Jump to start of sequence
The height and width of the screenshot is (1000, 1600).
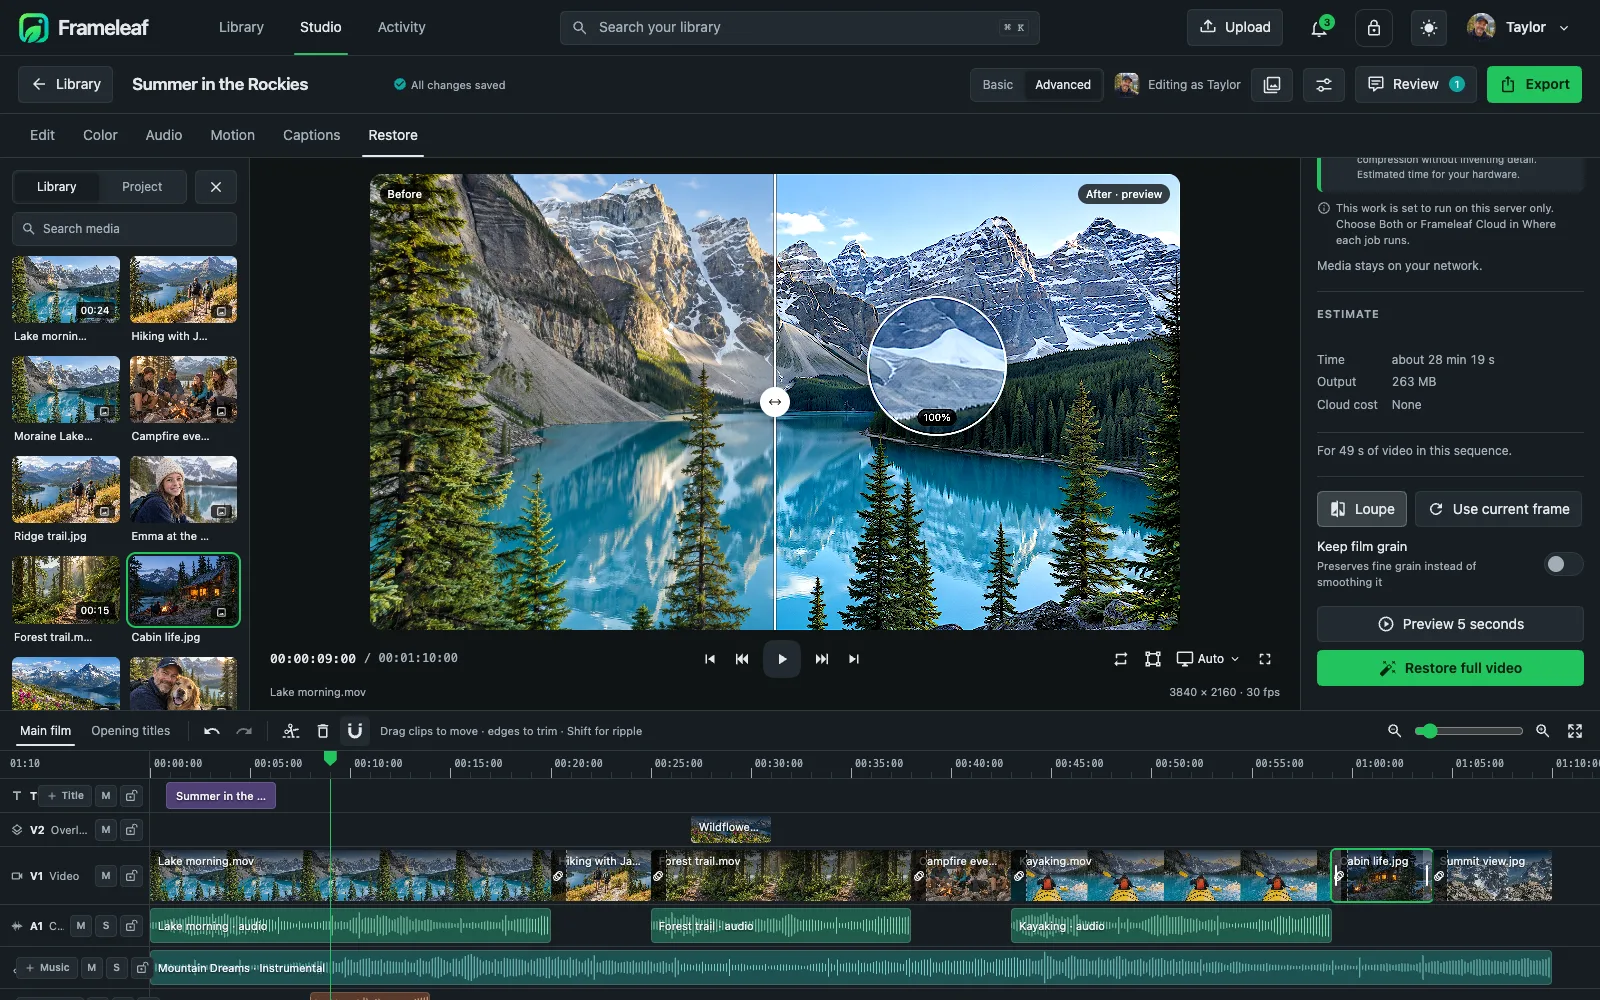pyautogui.click(x=710, y=659)
